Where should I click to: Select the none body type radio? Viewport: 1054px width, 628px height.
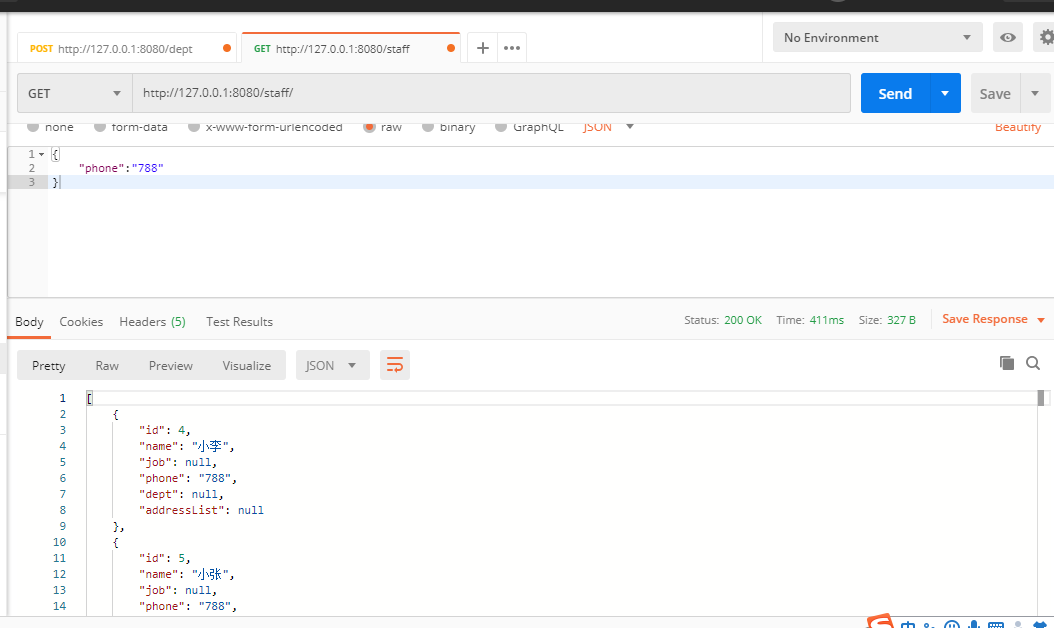click(x=33, y=127)
